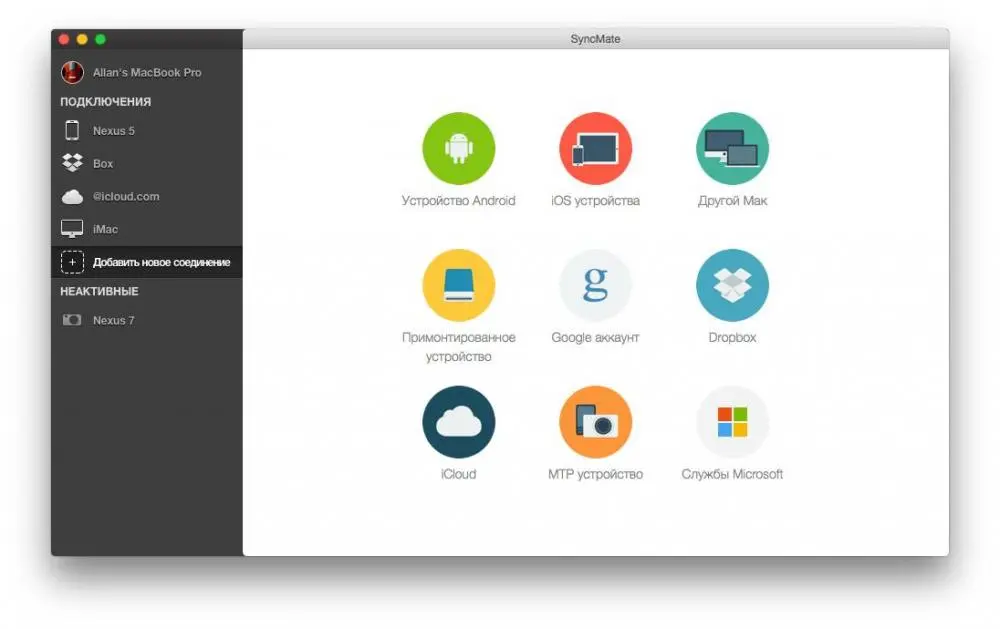
Task: Click the Nexus 5 phone icon in sidebar
Action: click(72, 130)
